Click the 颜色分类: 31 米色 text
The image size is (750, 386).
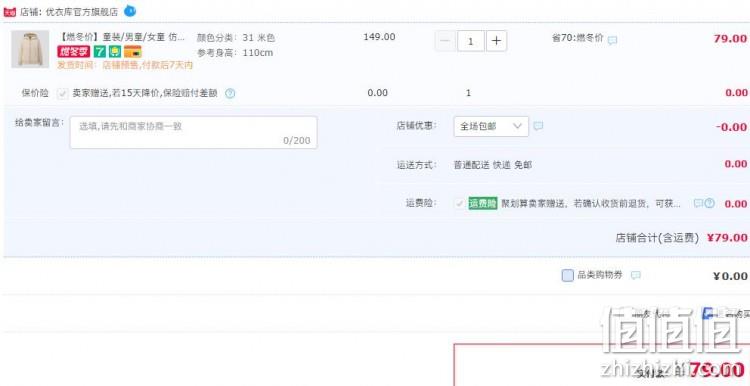click(x=236, y=38)
